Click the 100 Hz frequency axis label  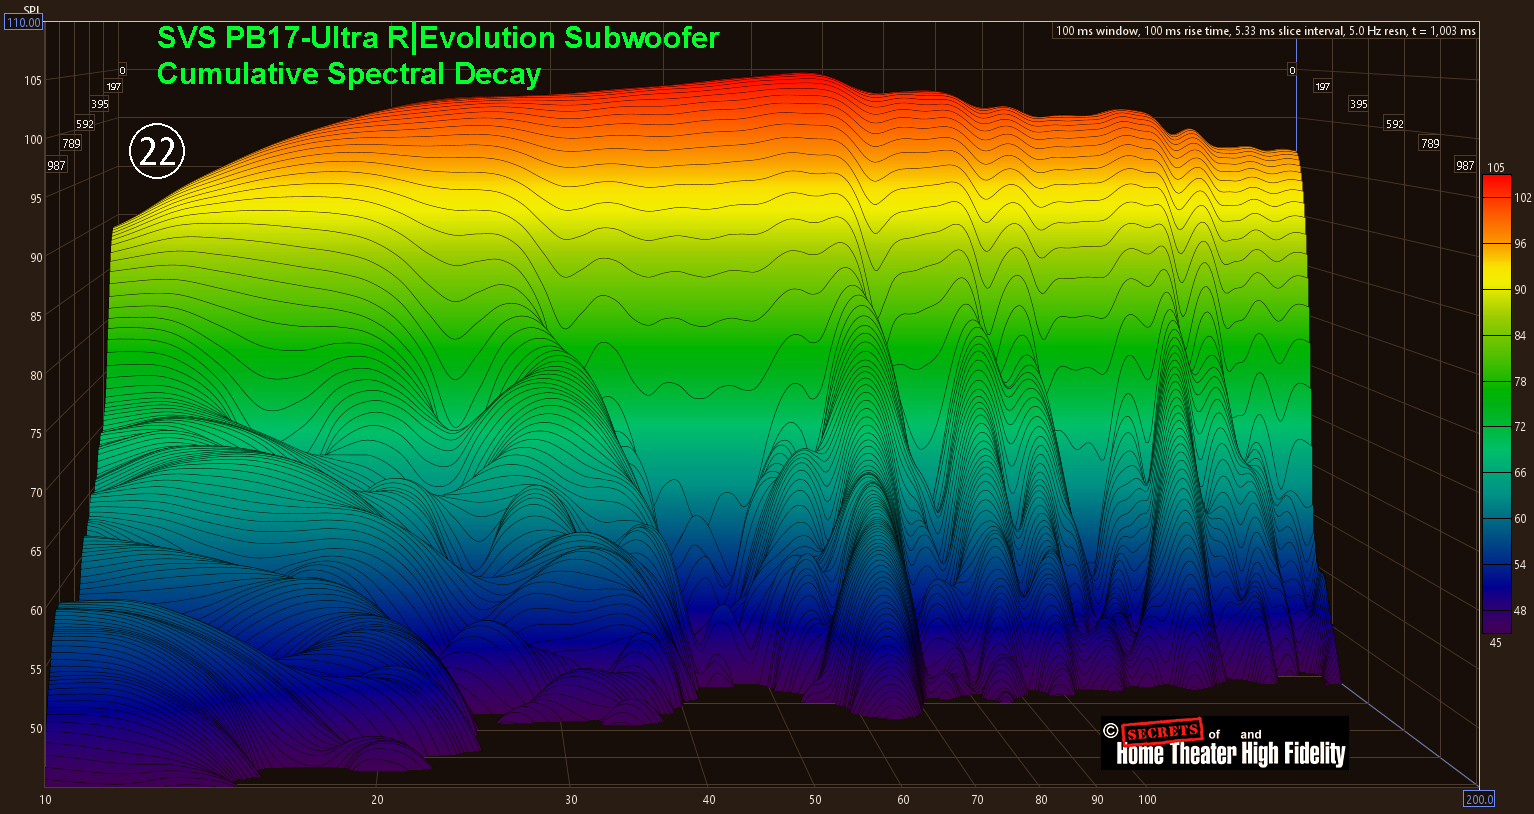[1147, 799]
